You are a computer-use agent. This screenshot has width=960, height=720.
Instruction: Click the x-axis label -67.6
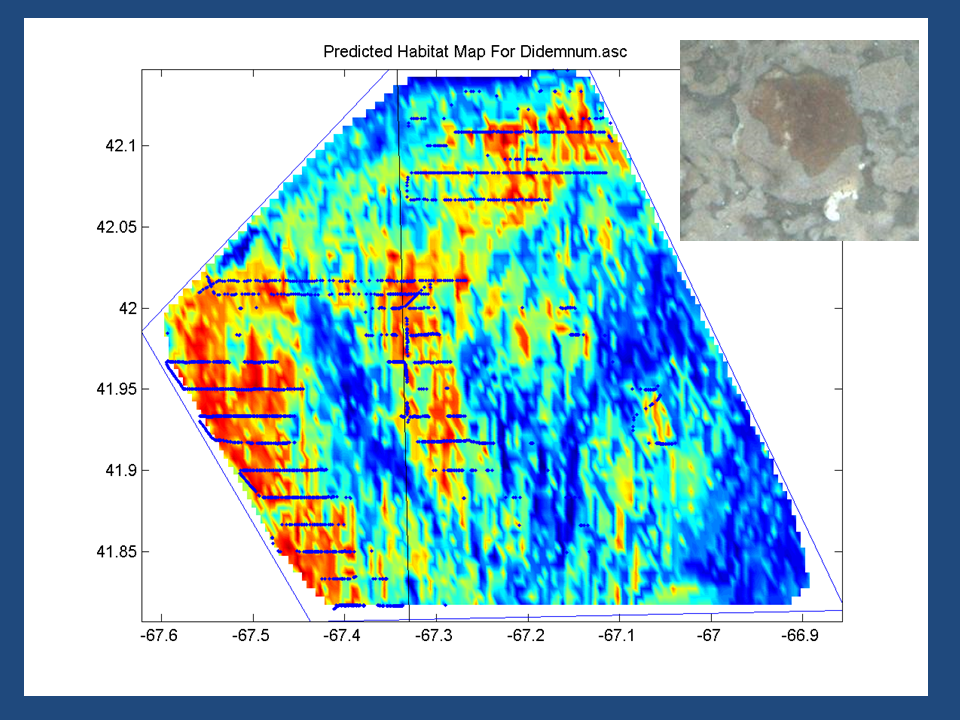159,636
